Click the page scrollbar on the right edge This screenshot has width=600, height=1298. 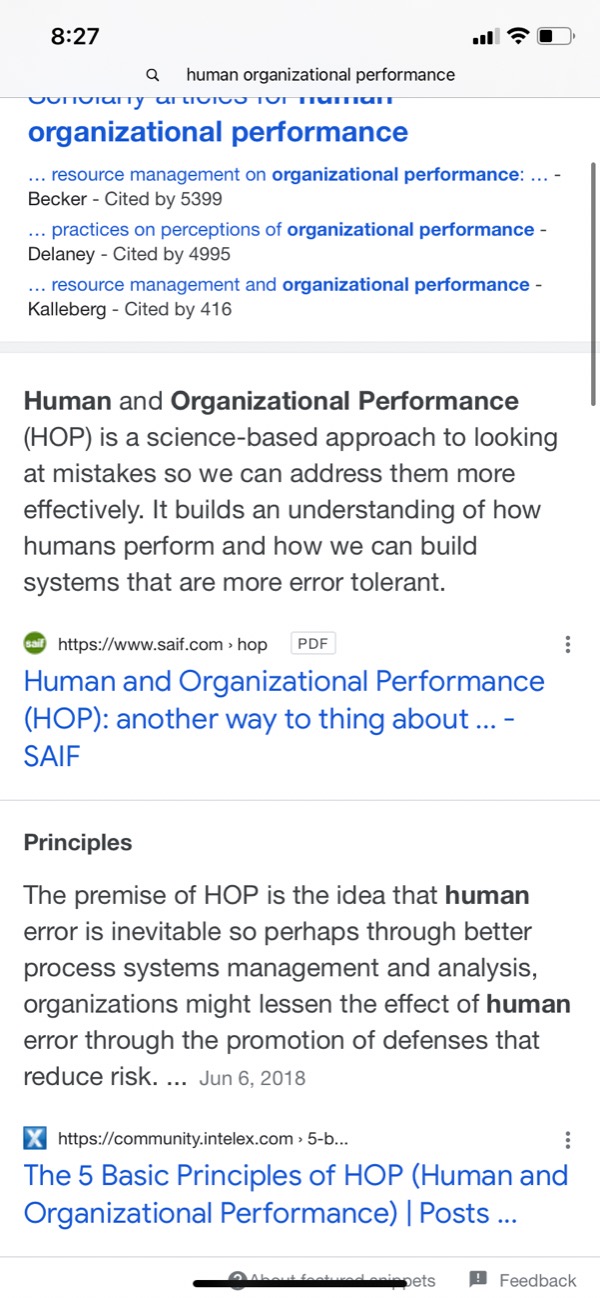point(594,280)
